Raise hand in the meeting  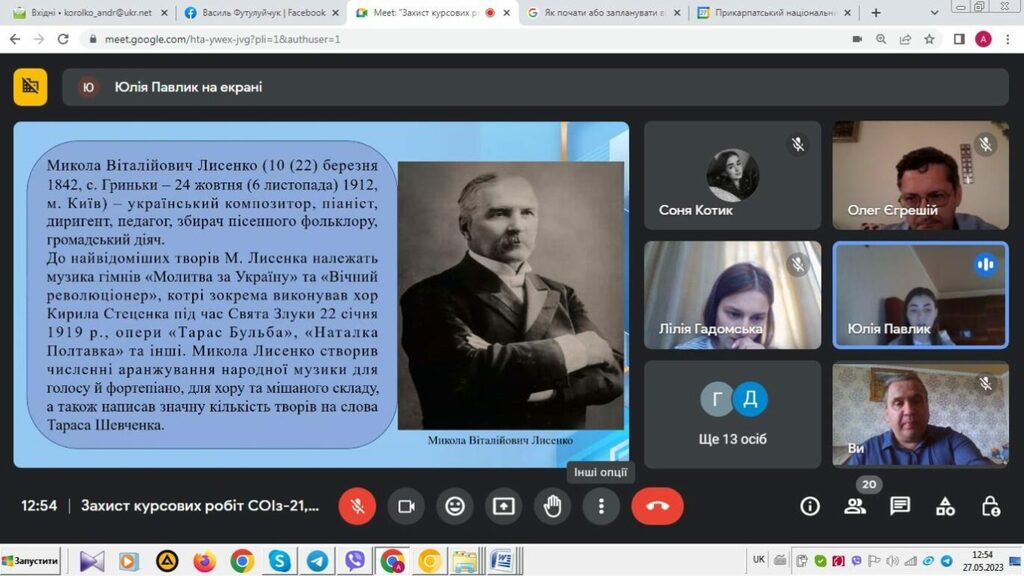point(552,506)
